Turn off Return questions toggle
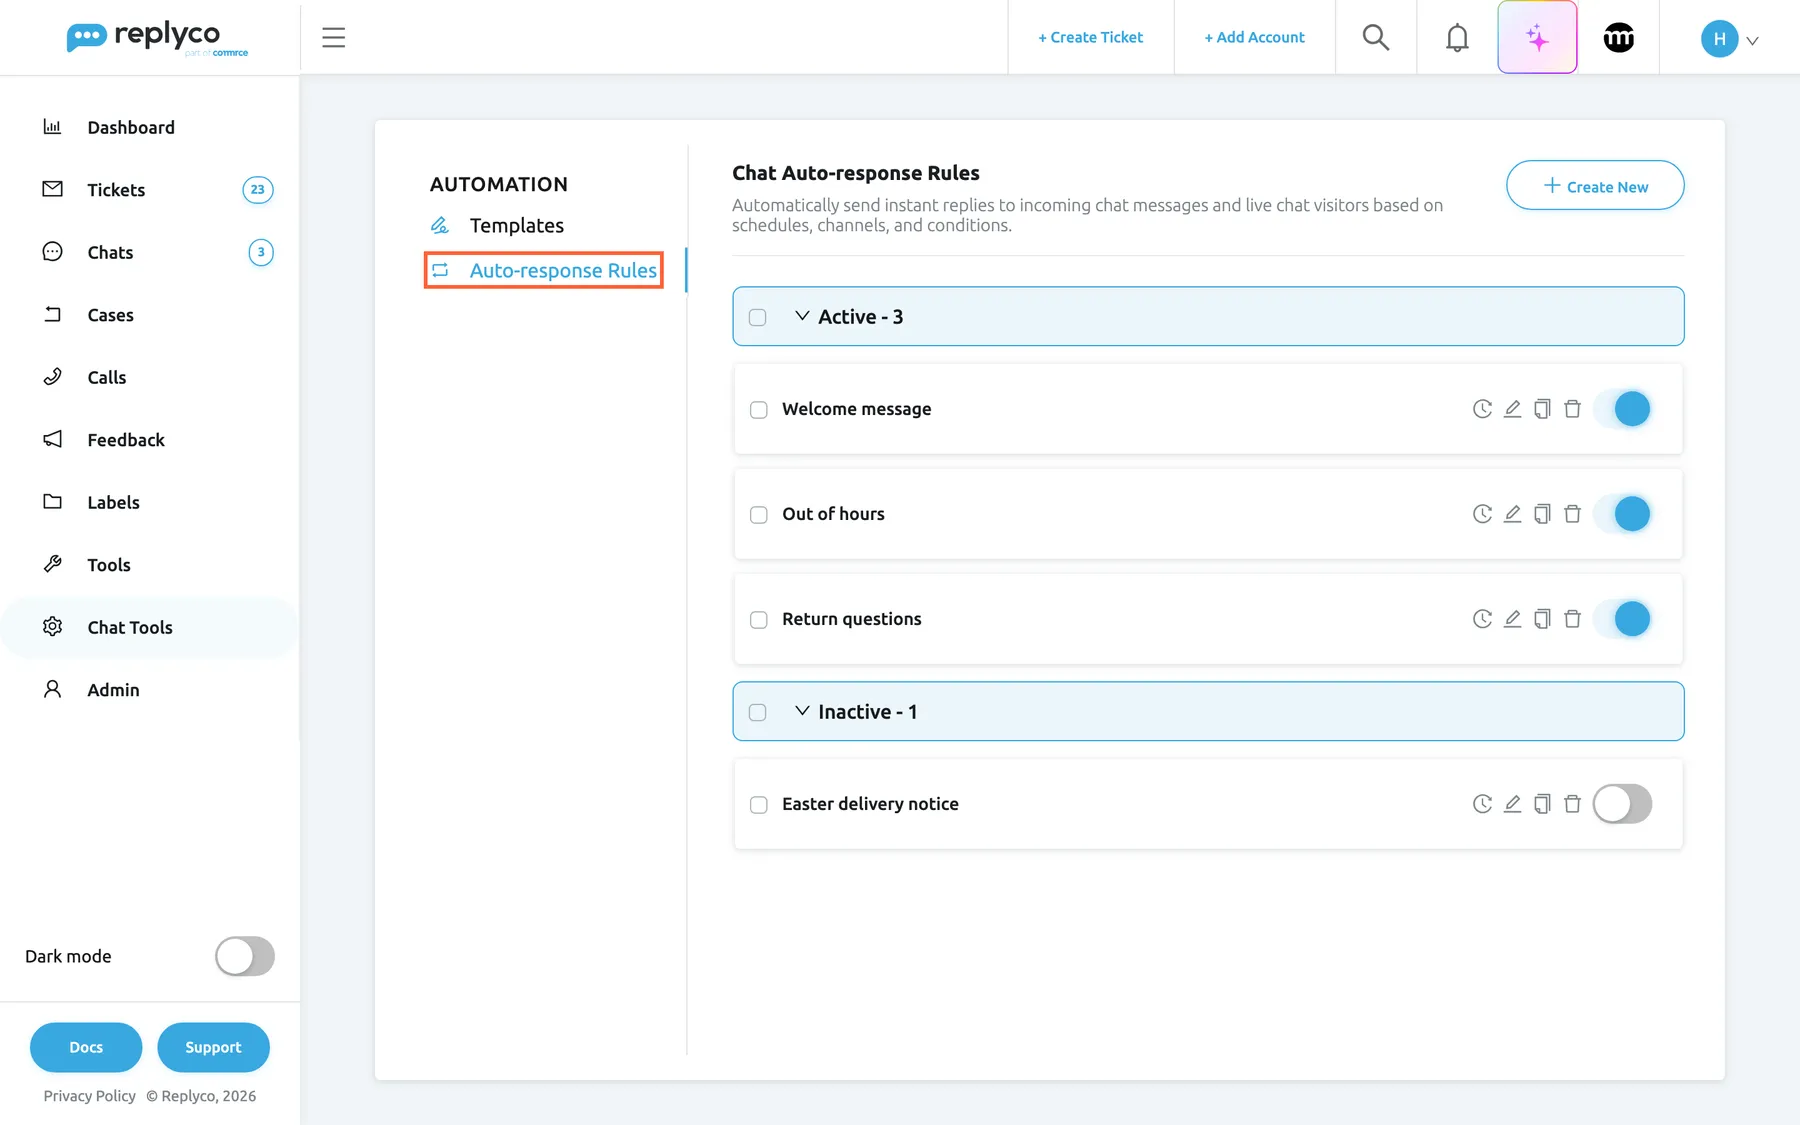Viewport: 1800px width, 1125px height. tap(1622, 619)
